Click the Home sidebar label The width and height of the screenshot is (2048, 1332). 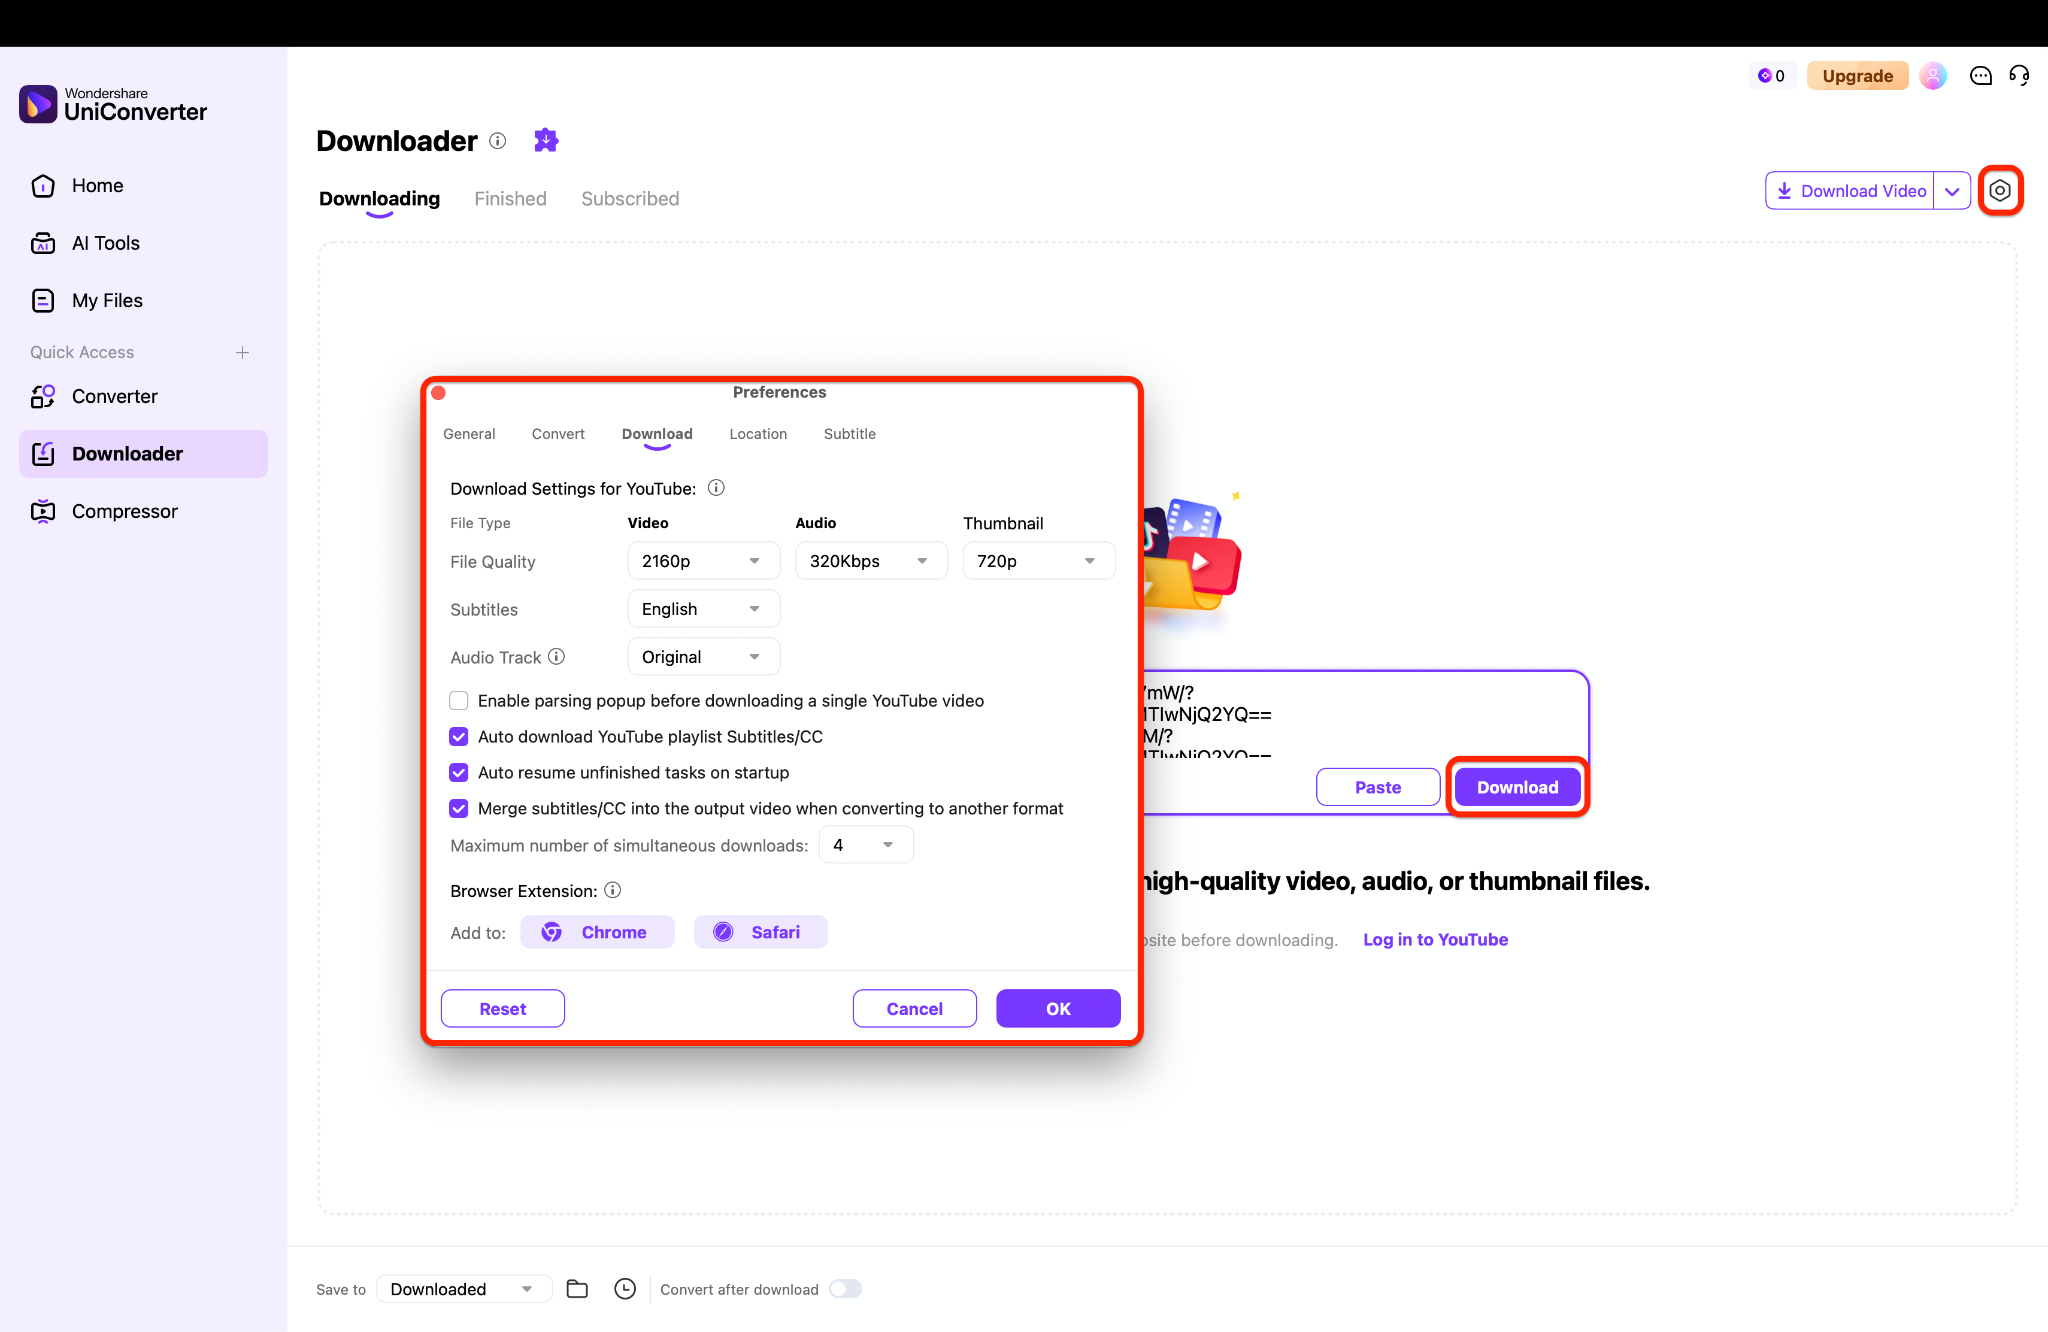98,186
